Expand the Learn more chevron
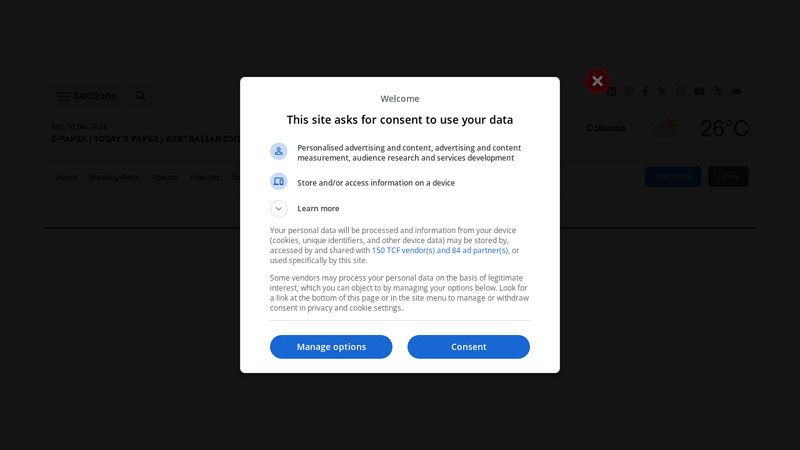800x450 pixels. click(279, 209)
